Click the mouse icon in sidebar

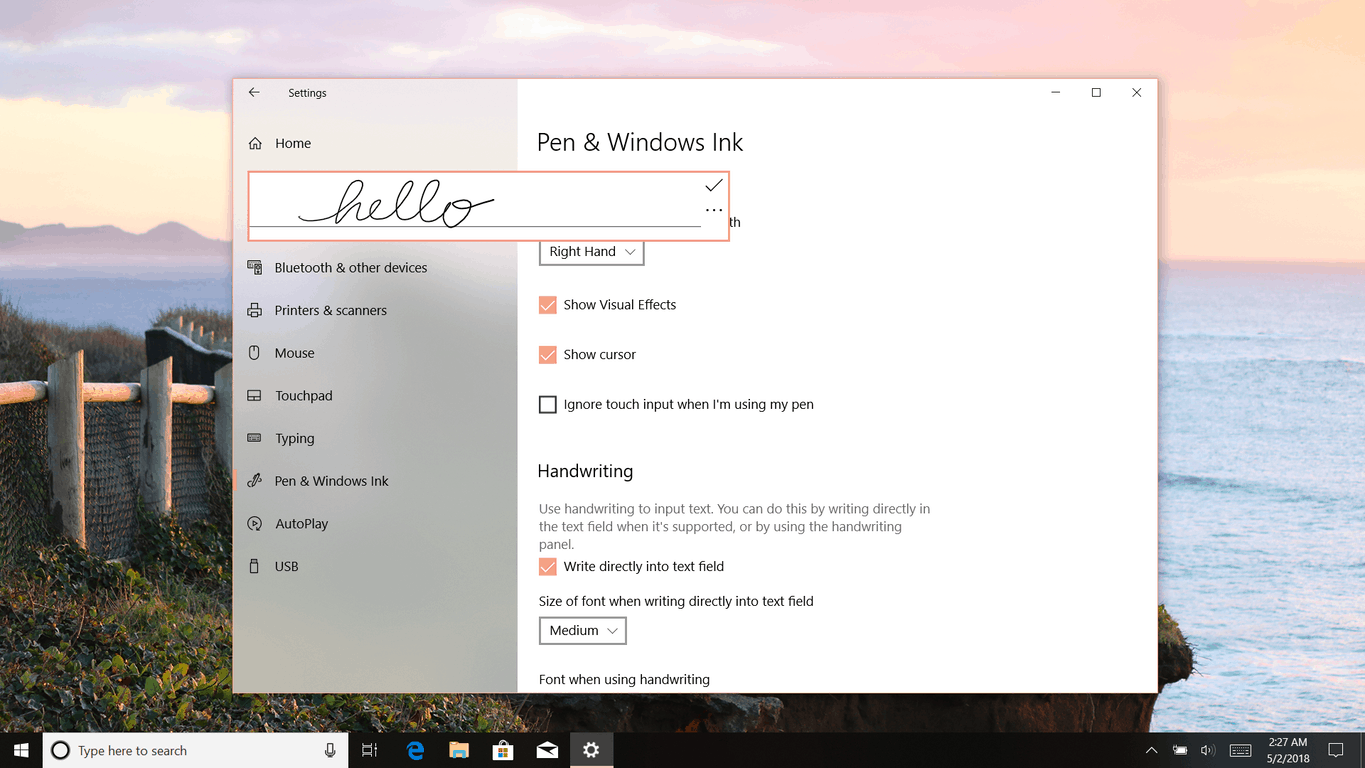click(x=255, y=353)
